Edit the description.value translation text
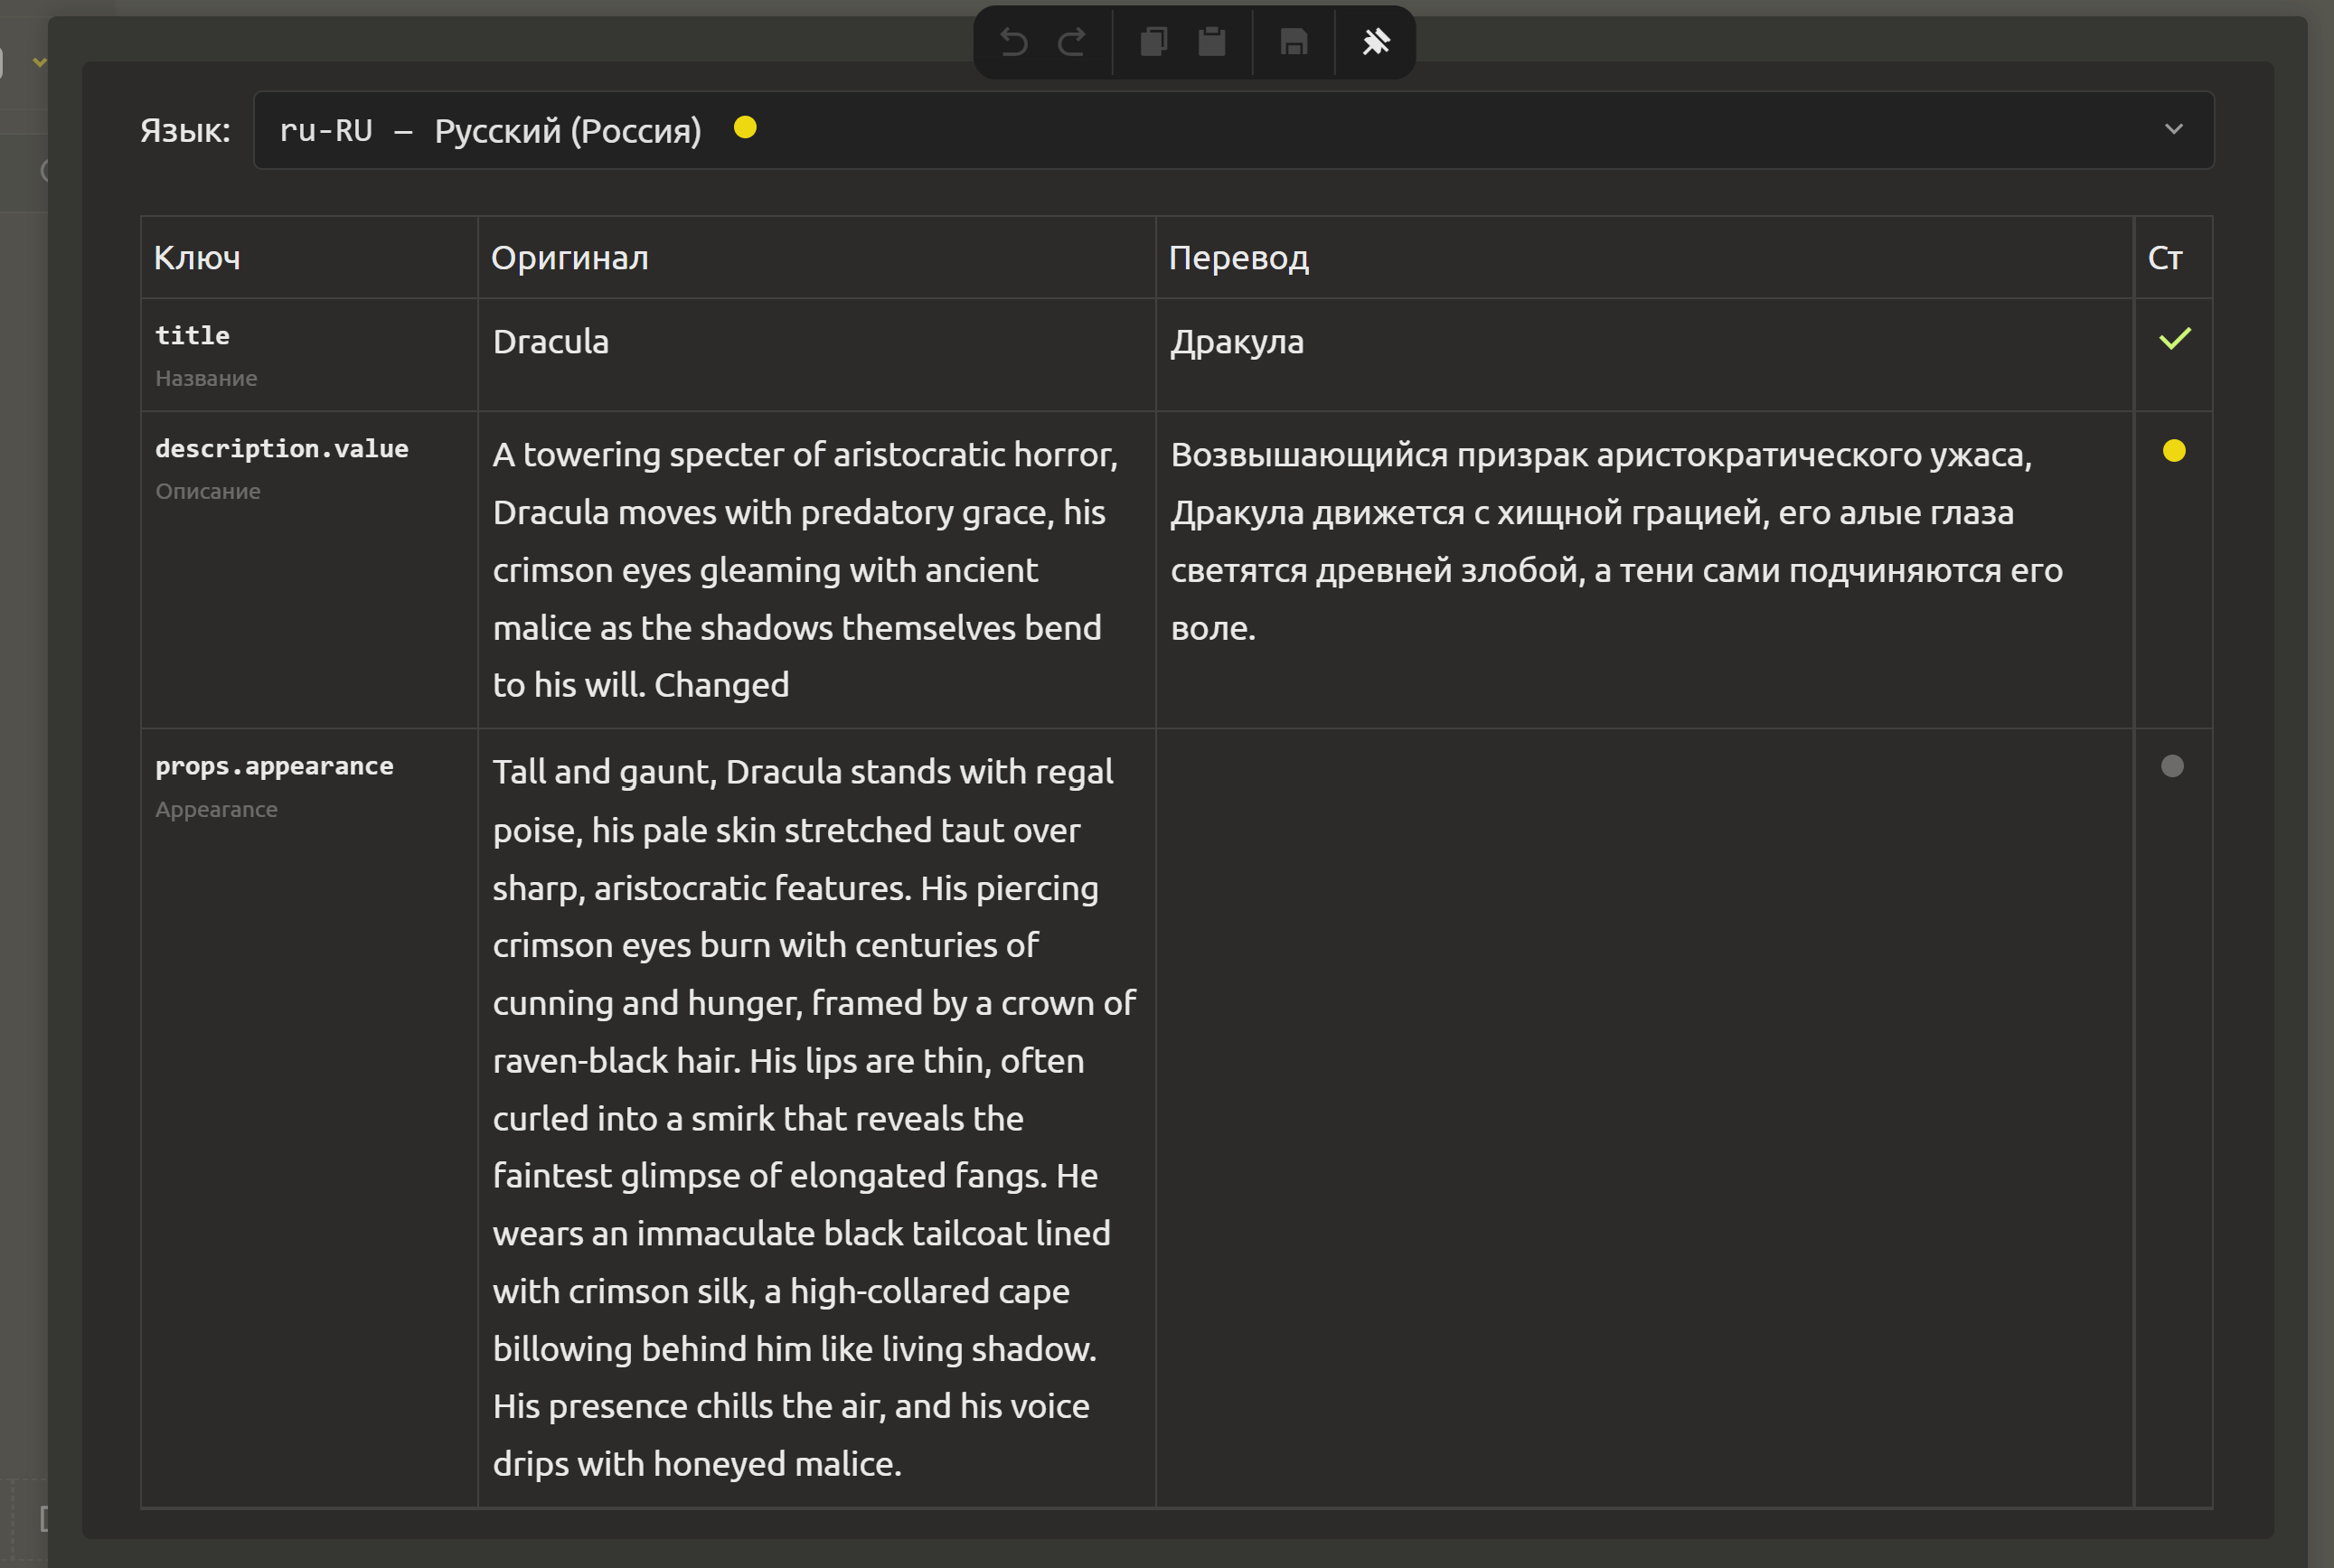The height and width of the screenshot is (1568, 2334). tap(1644, 569)
